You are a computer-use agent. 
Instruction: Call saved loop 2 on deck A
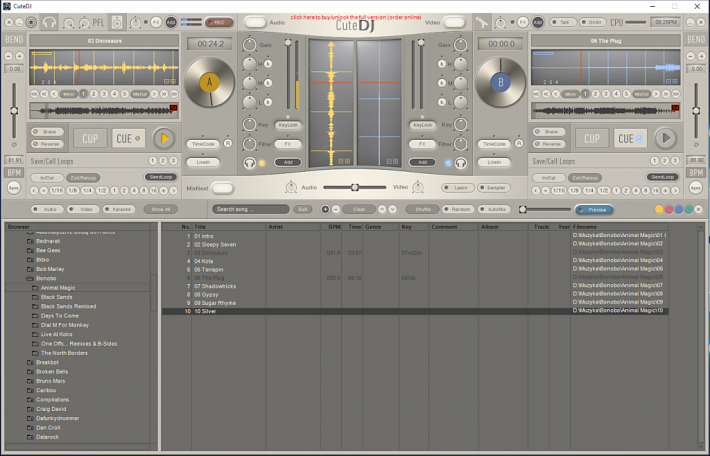(163, 161)
